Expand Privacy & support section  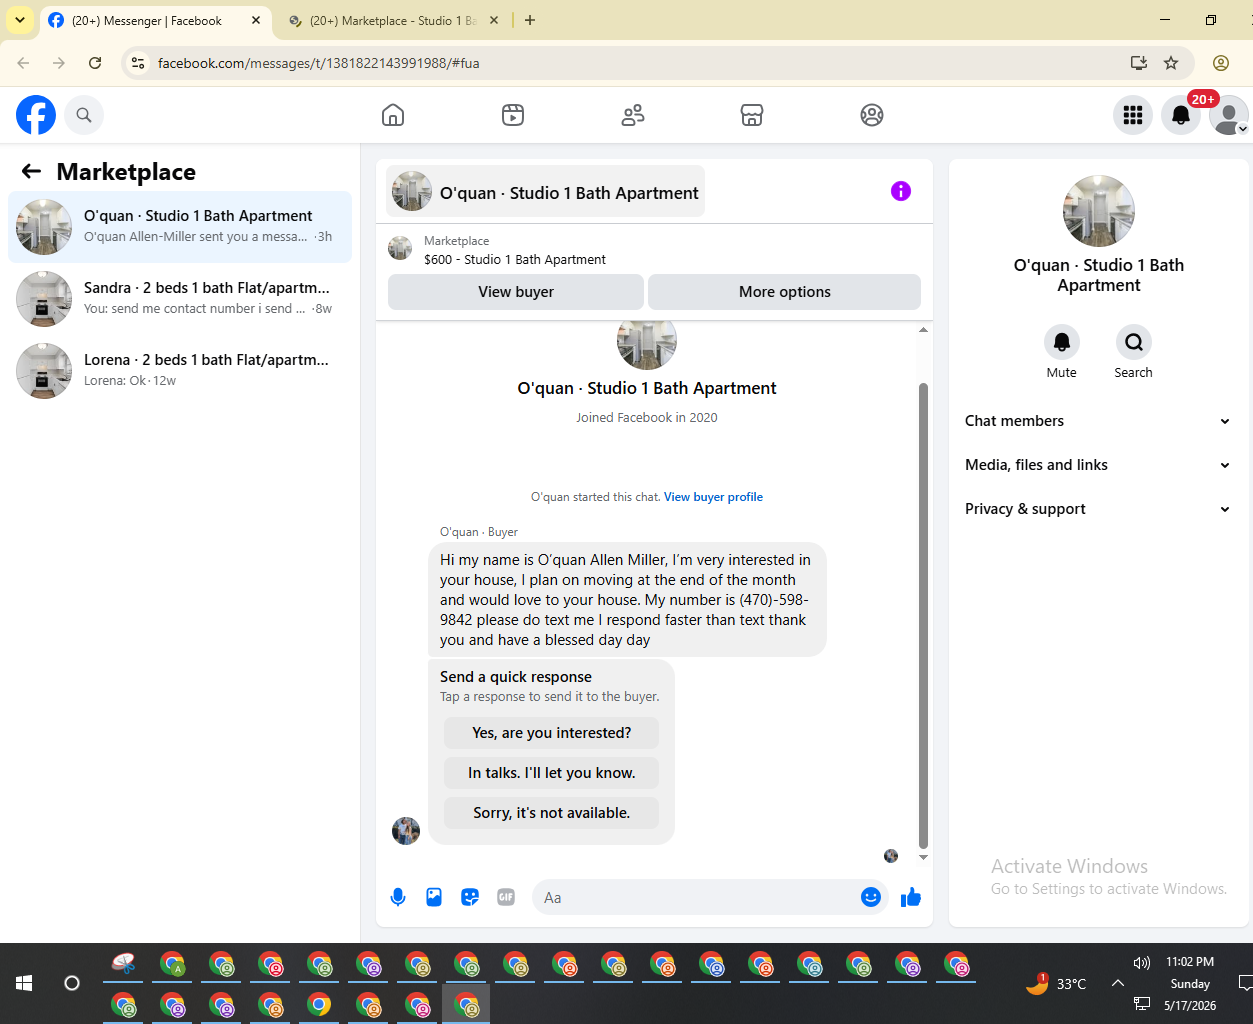[x=1098, y=509]
